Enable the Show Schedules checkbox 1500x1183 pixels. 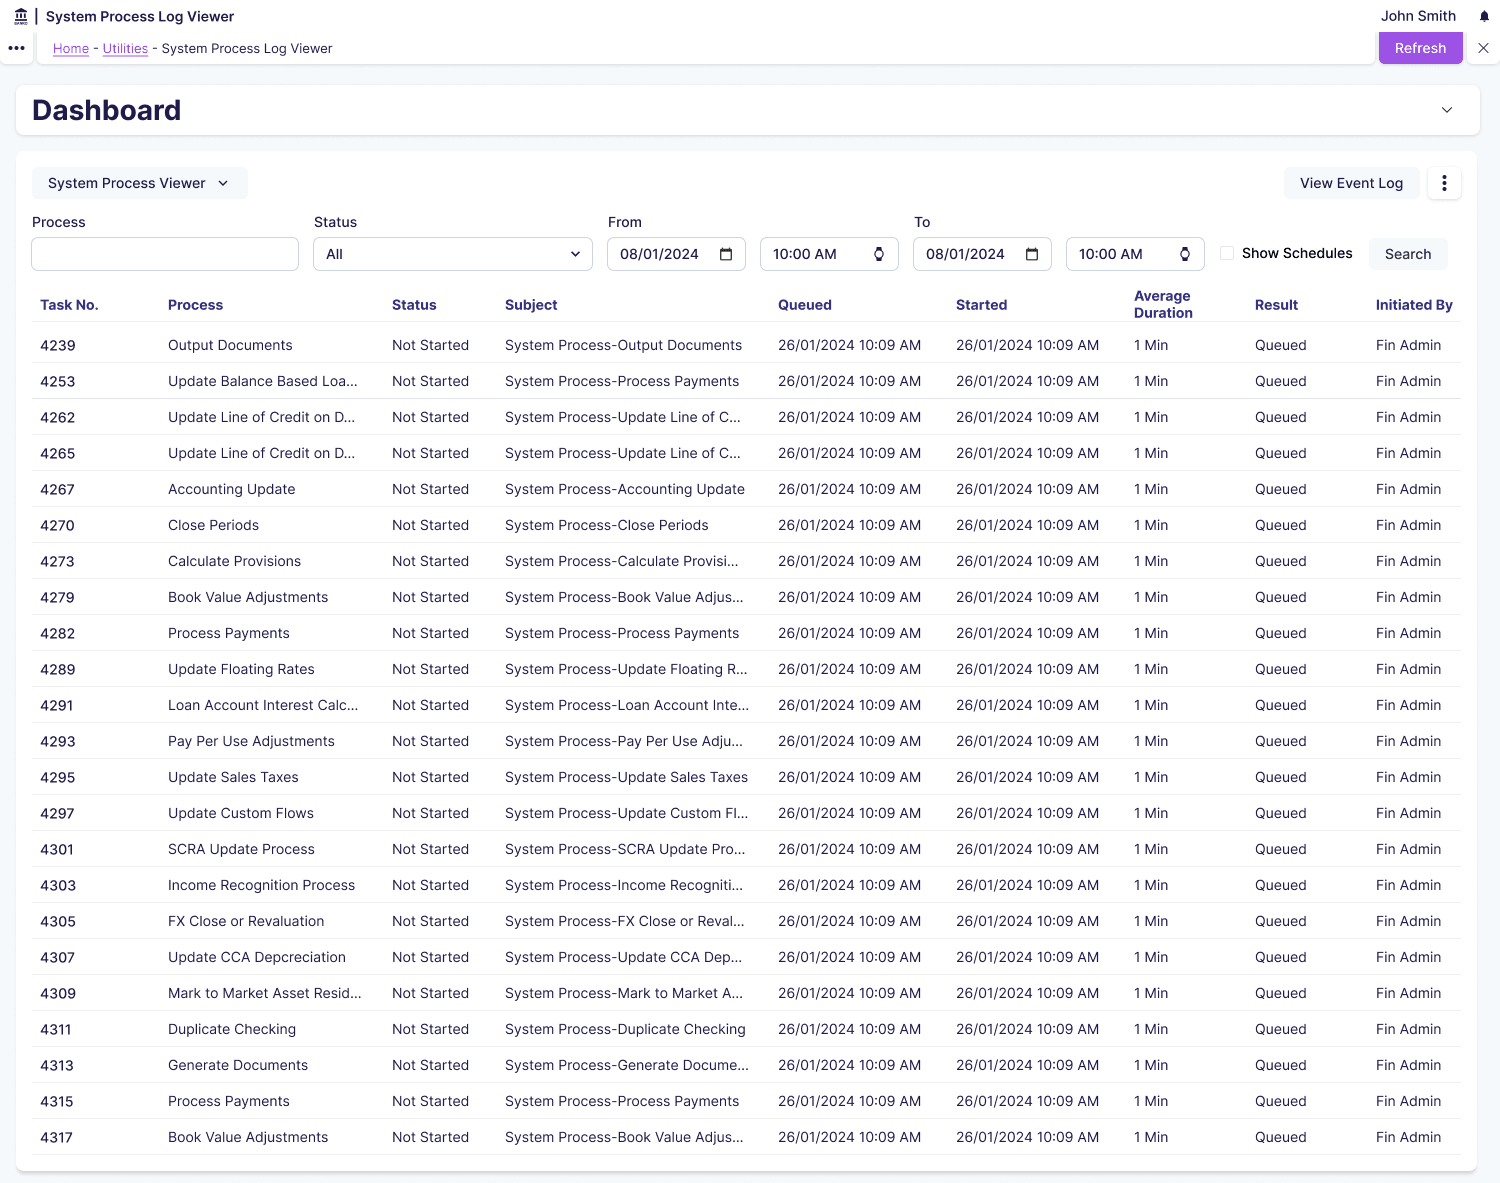[x=1227, y=253]
